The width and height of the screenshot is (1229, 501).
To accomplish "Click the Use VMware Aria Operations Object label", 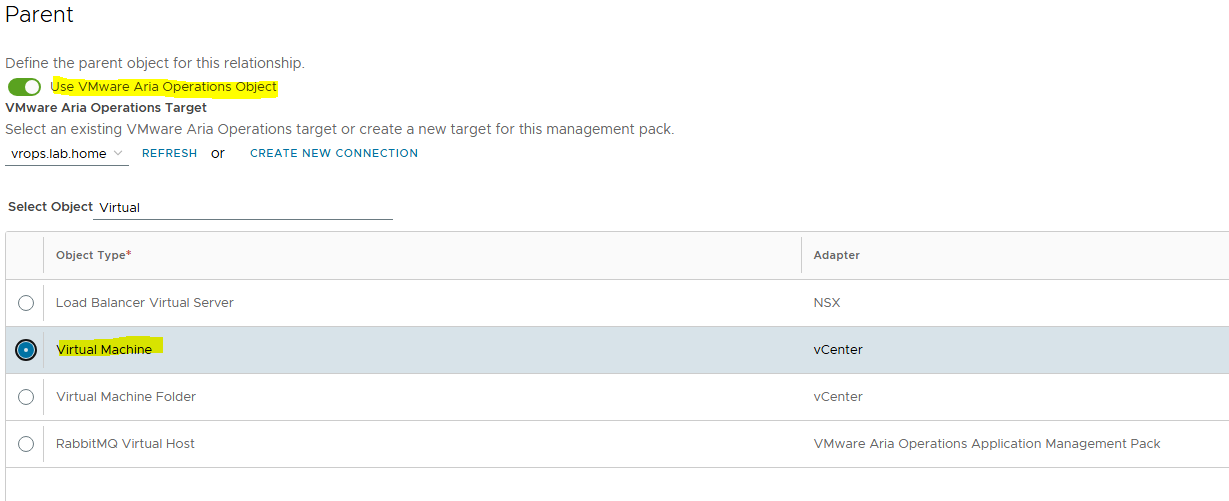I will pyautogui.click(x=163, y=87).
